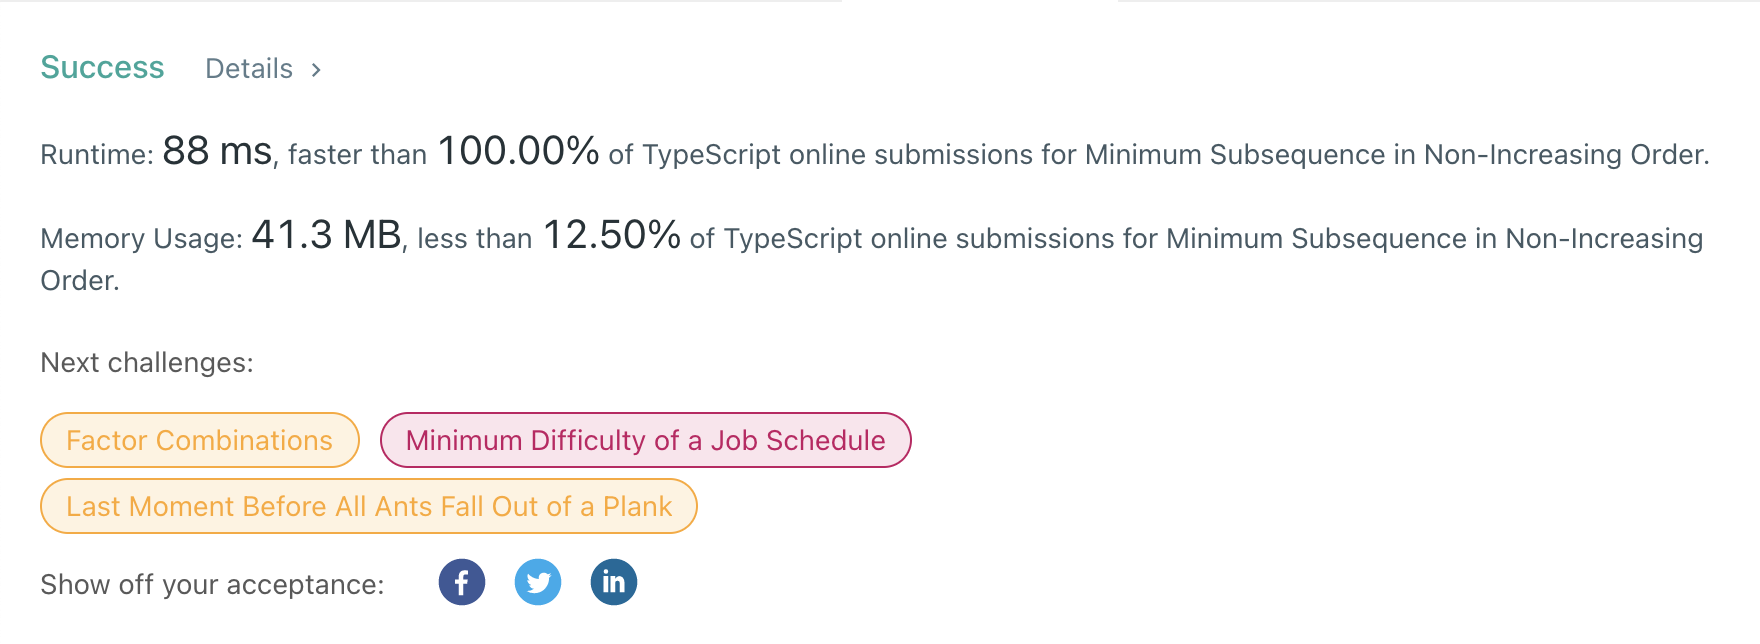The width and height of the screenshot is (1760, 644).
Task: Select the Last Moment Before All Ants challenge
Action: click(368, 506)
